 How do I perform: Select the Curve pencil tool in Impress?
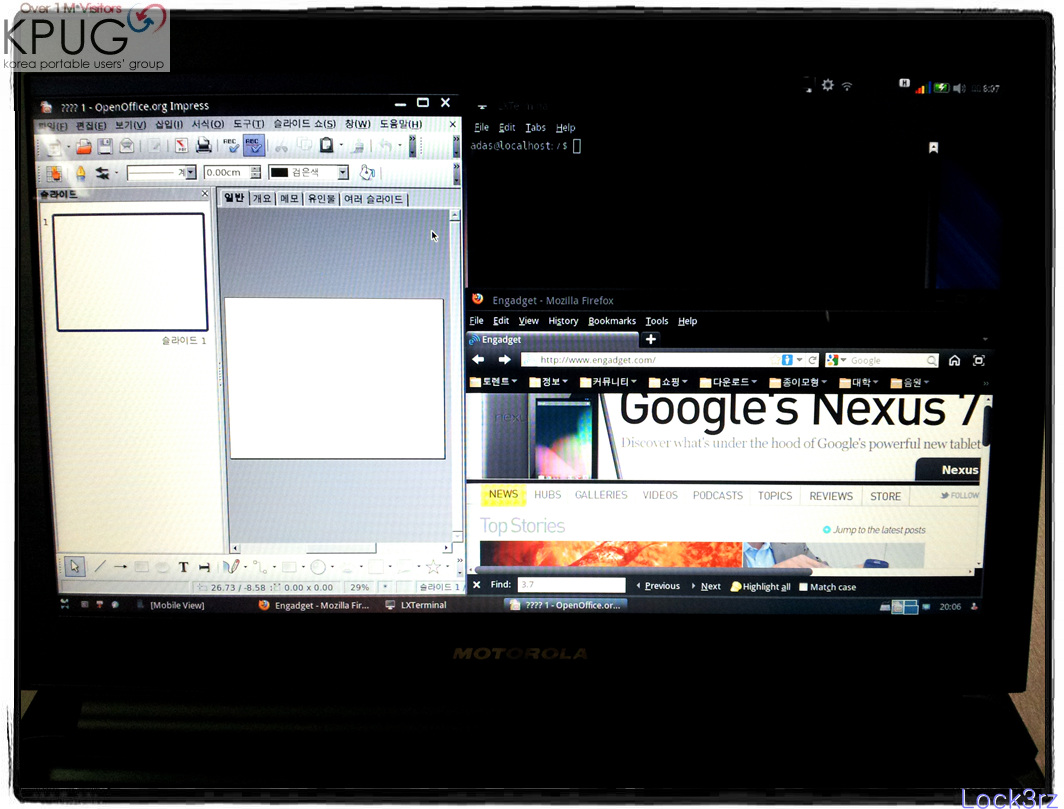click(x=231, y=566)
